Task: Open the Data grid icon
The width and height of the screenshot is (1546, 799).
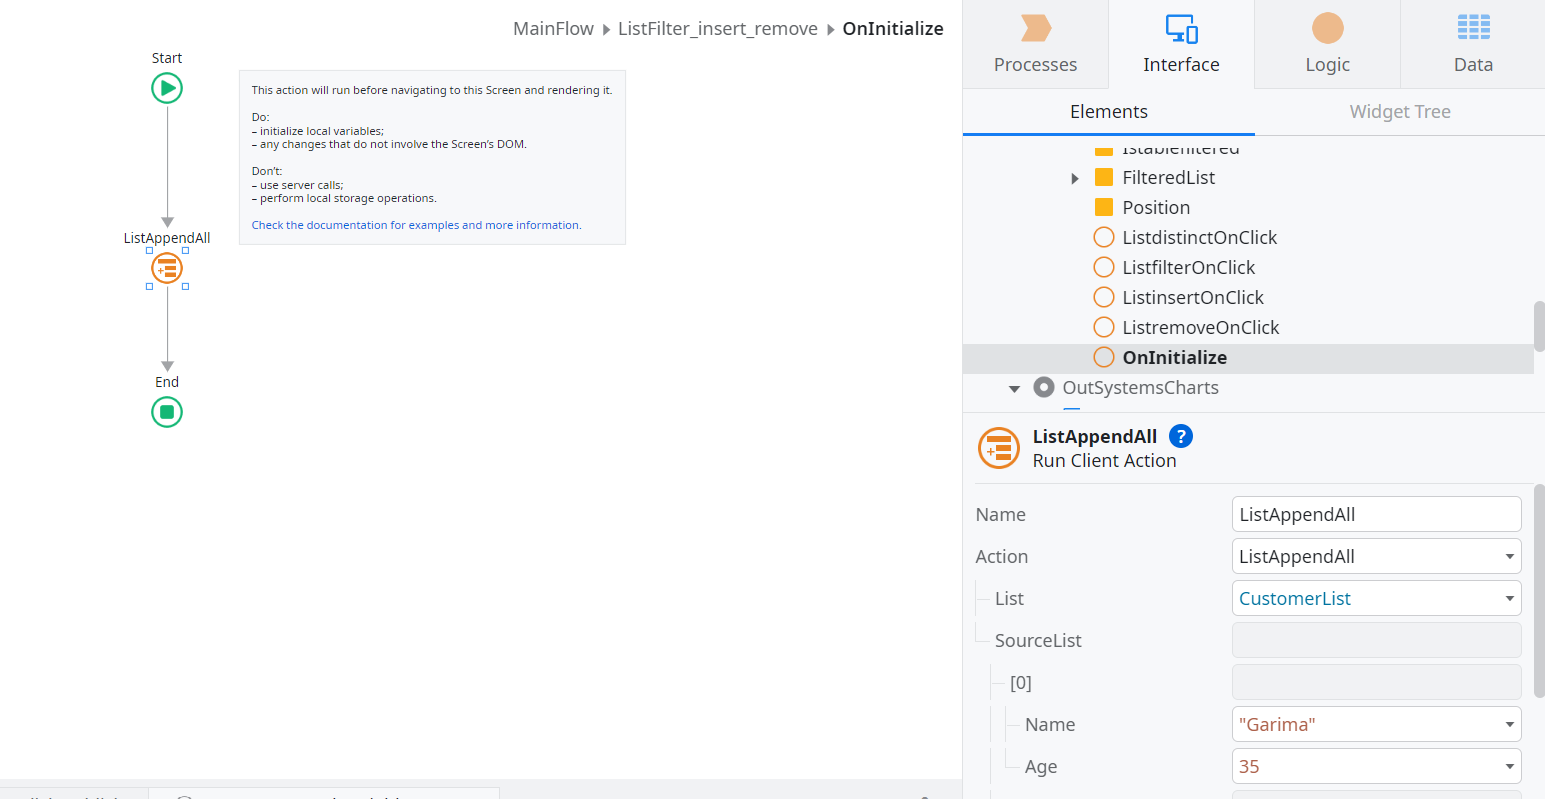Action: pyautogui.click(x=1473, y=30)
